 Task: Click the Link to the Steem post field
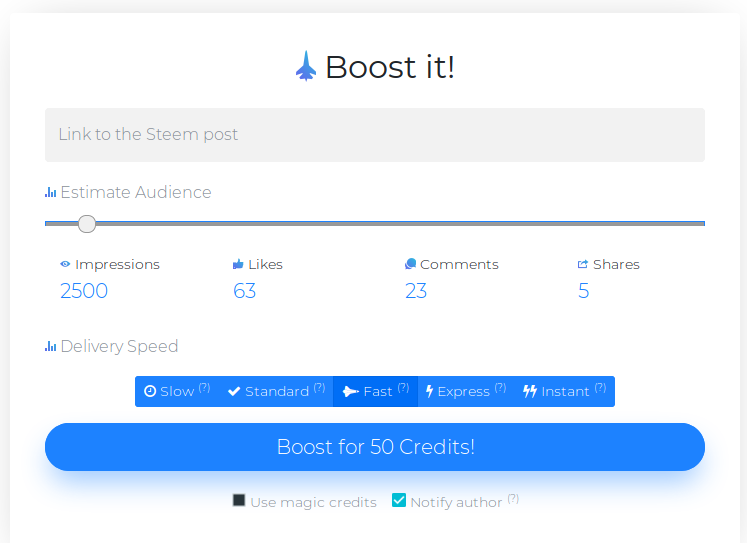click(x=374, y=135)
